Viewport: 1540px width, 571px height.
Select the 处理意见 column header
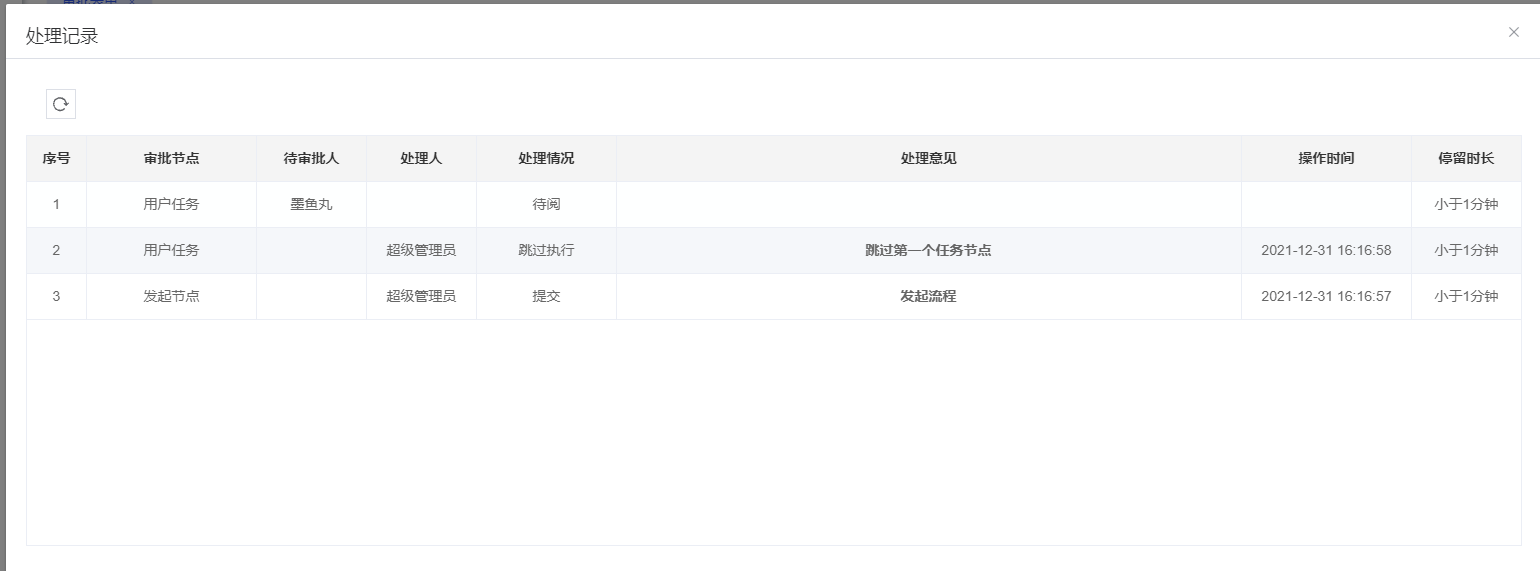click(x=928, y=158)
